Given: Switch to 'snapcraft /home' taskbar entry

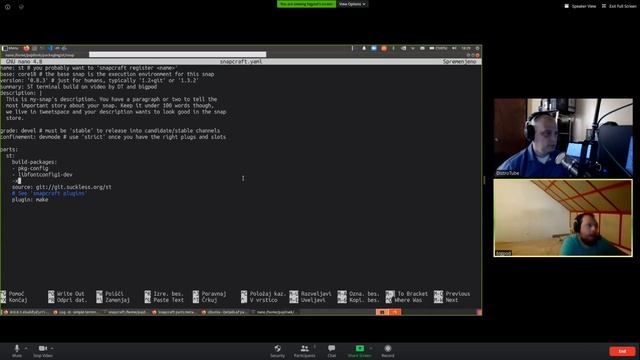Looking at the screenshot, I should [125, 312].
